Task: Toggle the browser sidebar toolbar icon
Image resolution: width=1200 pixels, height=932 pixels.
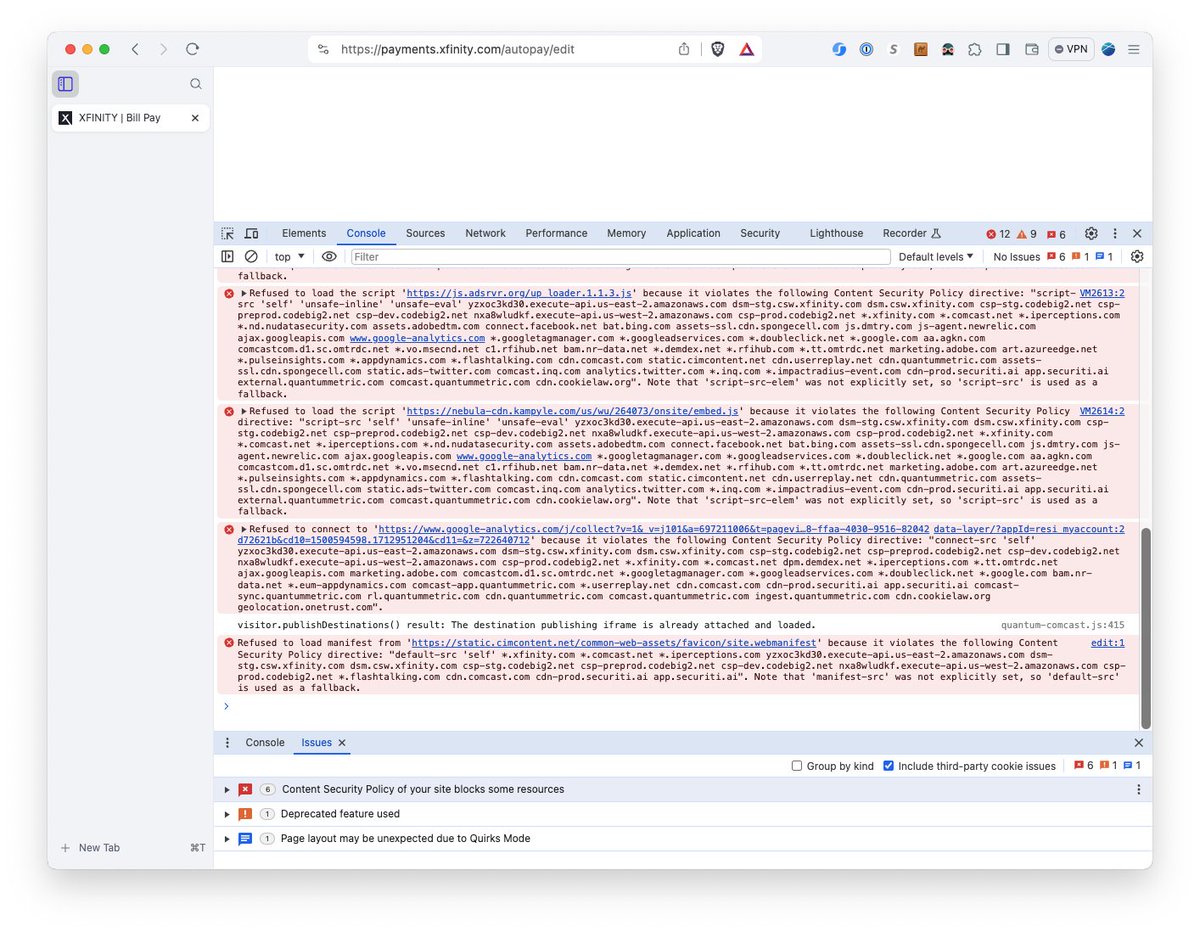Action: (1003, 49)
